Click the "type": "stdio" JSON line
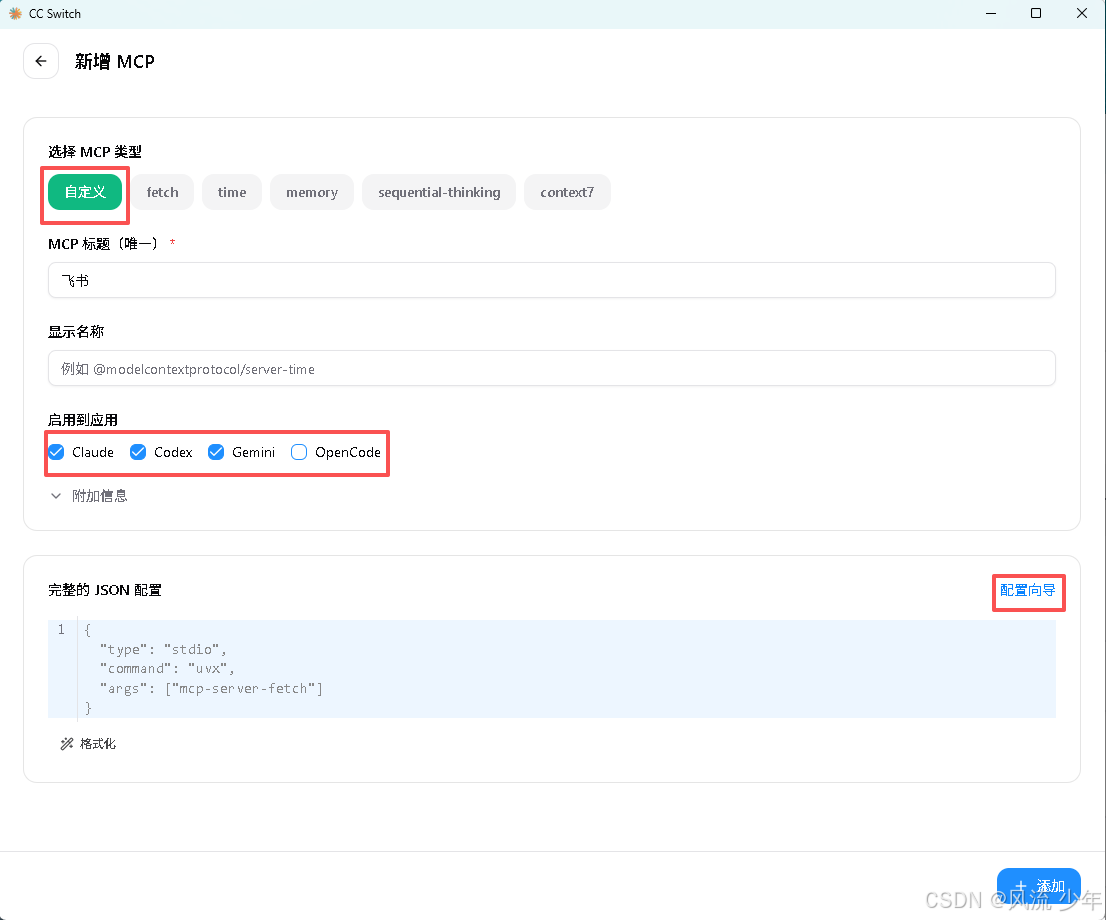Image resolution: width=1106 pixels, height=920 pixels. click(163, 649)
